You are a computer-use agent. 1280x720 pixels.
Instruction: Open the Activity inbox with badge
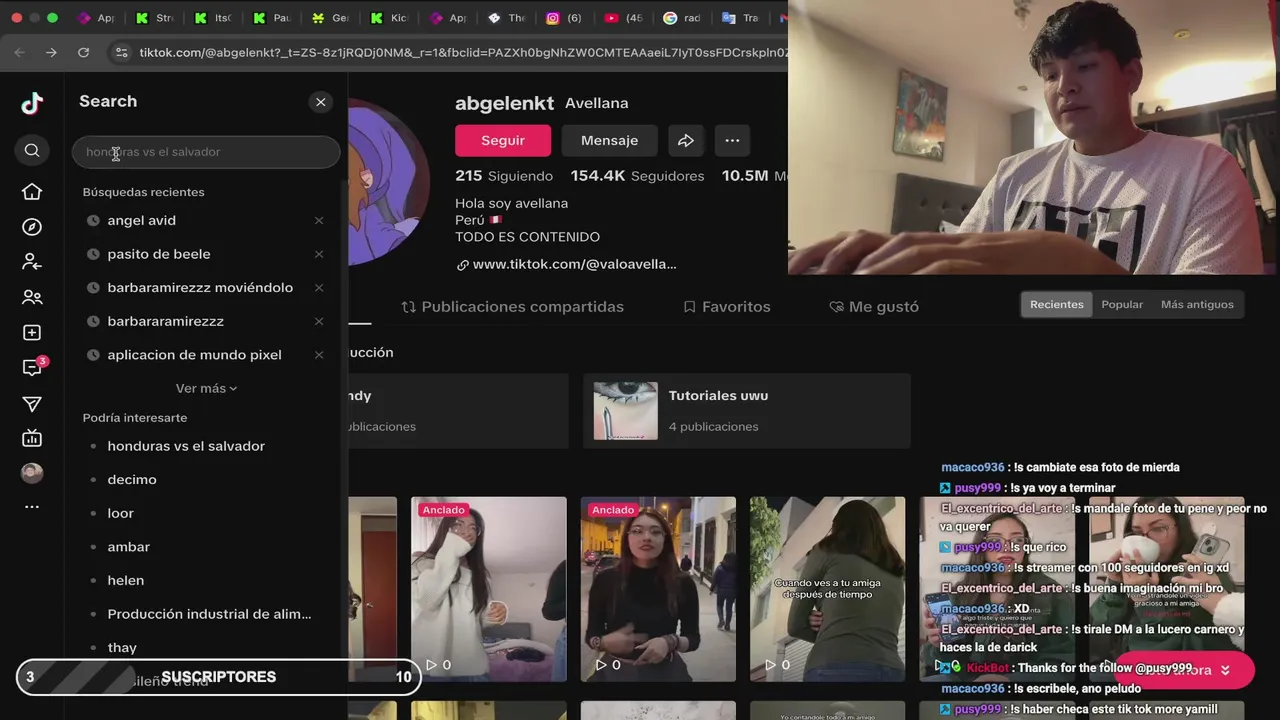pos(33,367)
